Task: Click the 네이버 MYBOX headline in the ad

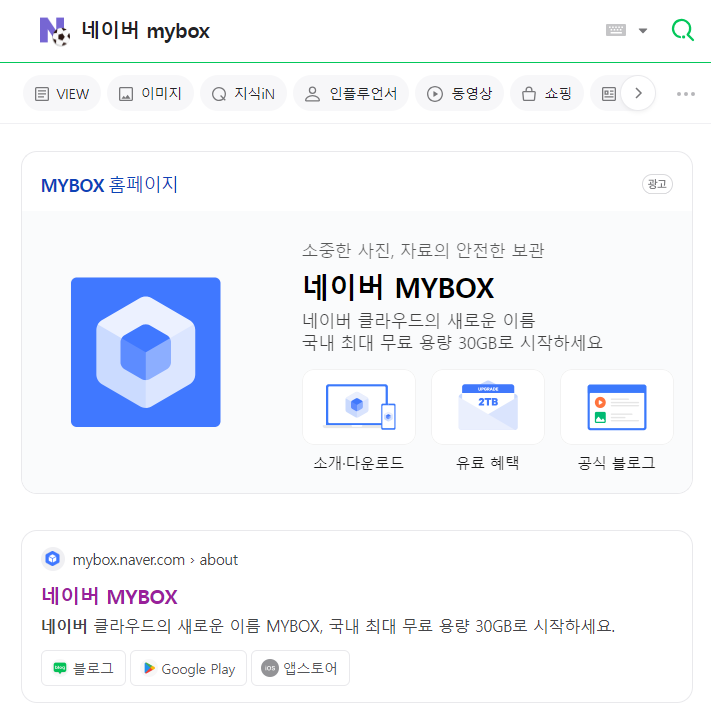Action: 398,287
